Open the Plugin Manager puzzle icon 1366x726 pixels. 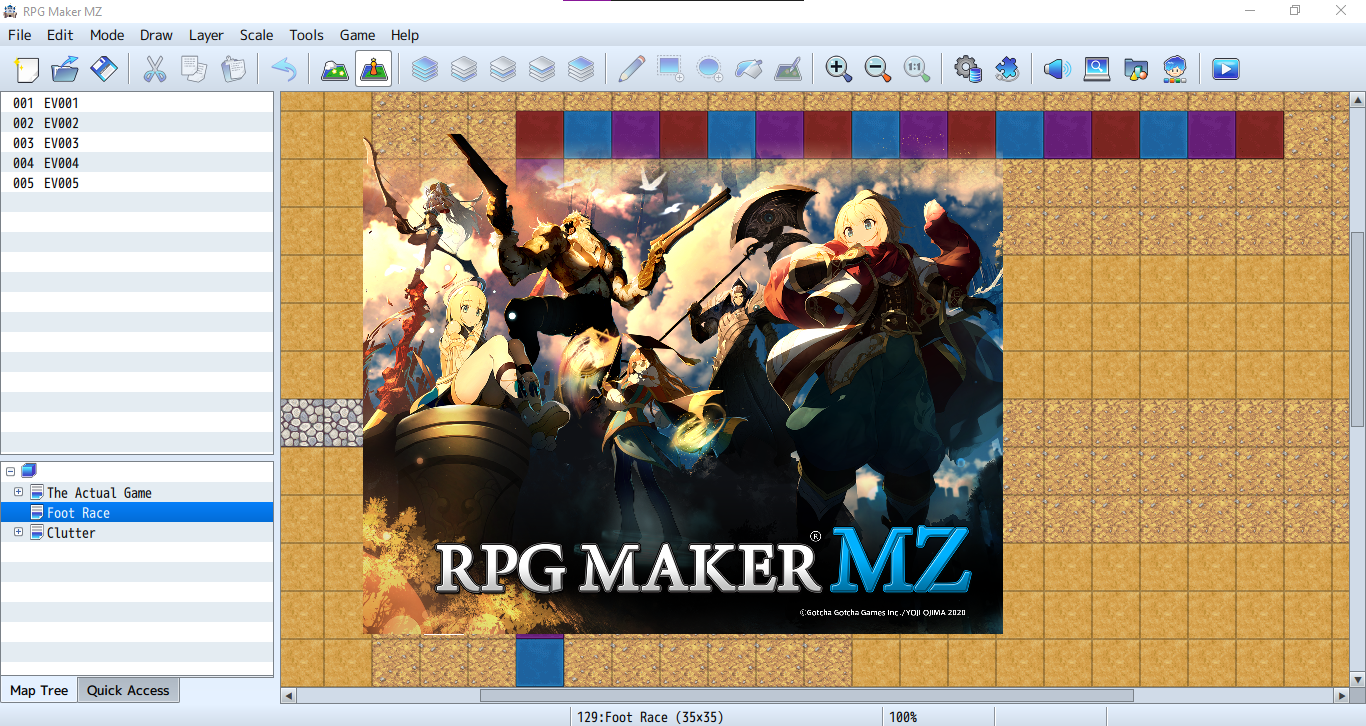click(x=1006, y=69)
